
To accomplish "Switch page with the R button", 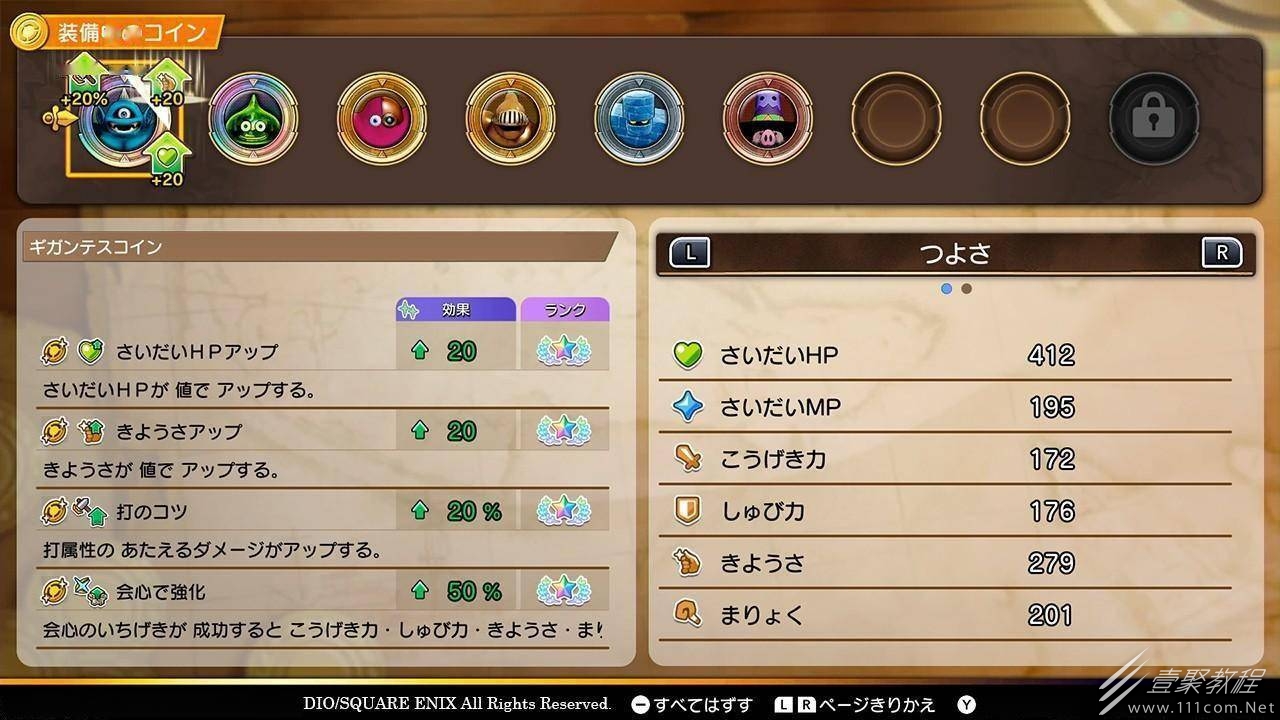I will tap(1221, 253).
